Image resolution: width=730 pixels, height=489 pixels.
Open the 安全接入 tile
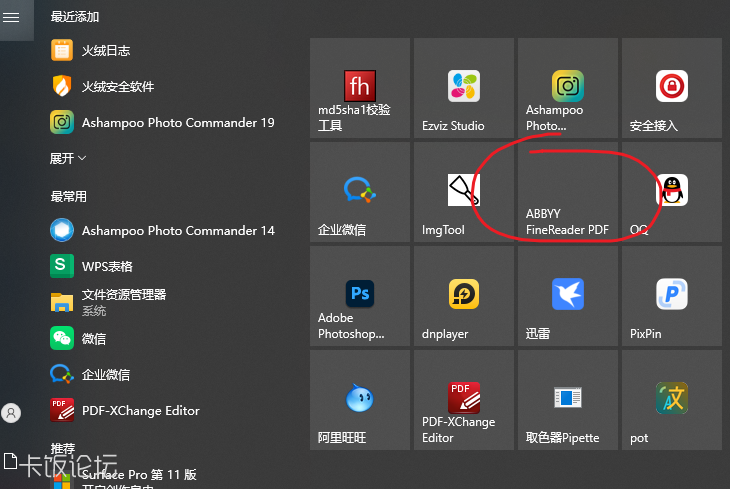click(x=672, y=88)
